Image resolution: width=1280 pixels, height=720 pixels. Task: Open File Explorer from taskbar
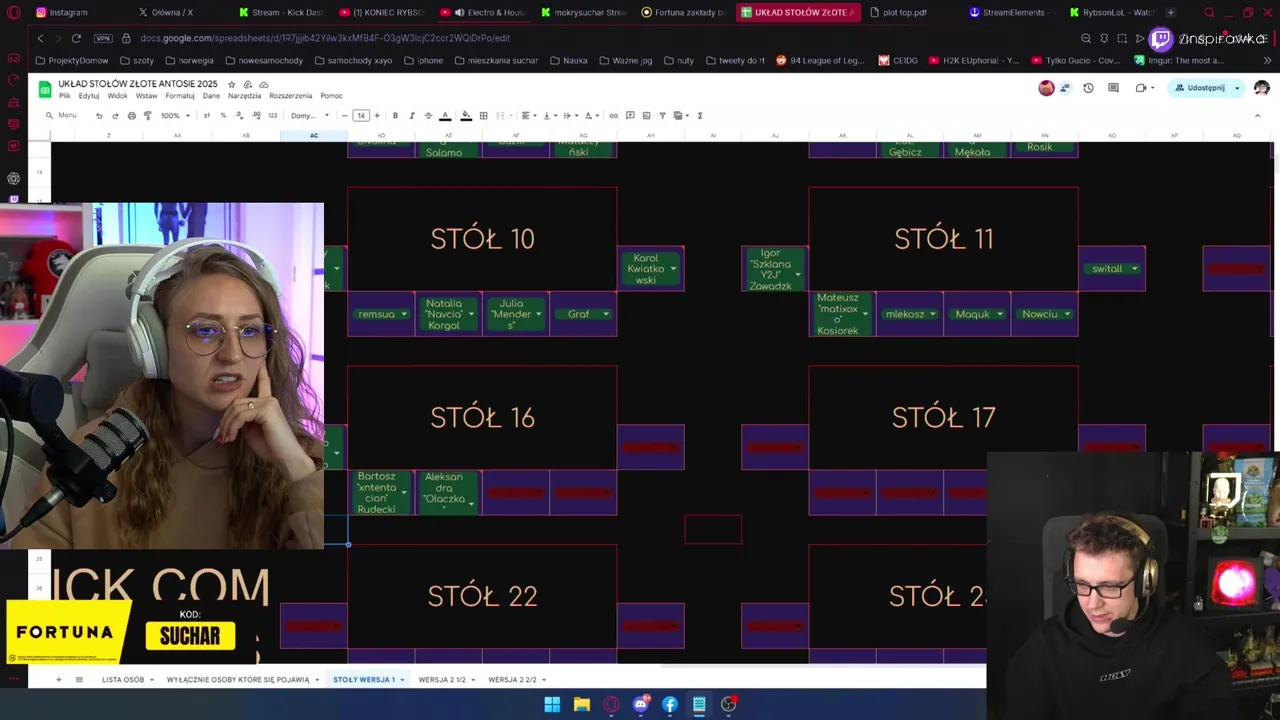coord(581,704)
